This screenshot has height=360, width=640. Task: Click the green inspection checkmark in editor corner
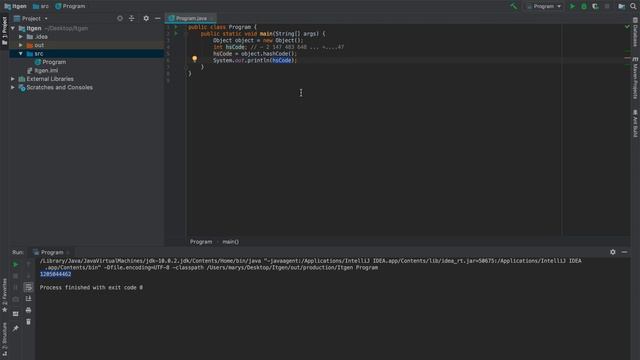627,27
